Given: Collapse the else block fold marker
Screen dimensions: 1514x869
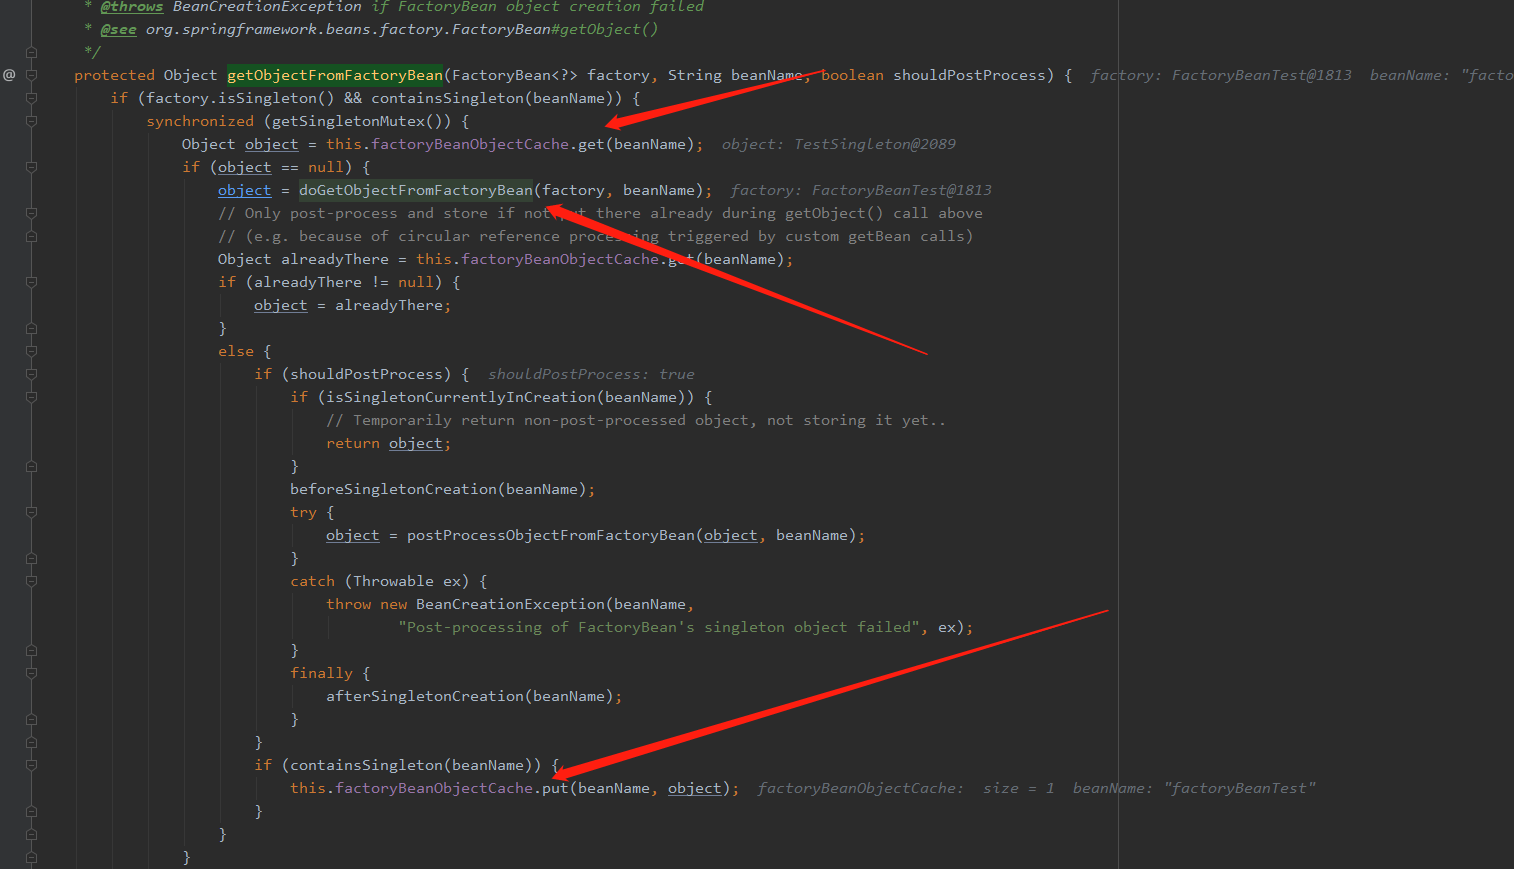Looking at the screenshot, I should tap(31, 351).
